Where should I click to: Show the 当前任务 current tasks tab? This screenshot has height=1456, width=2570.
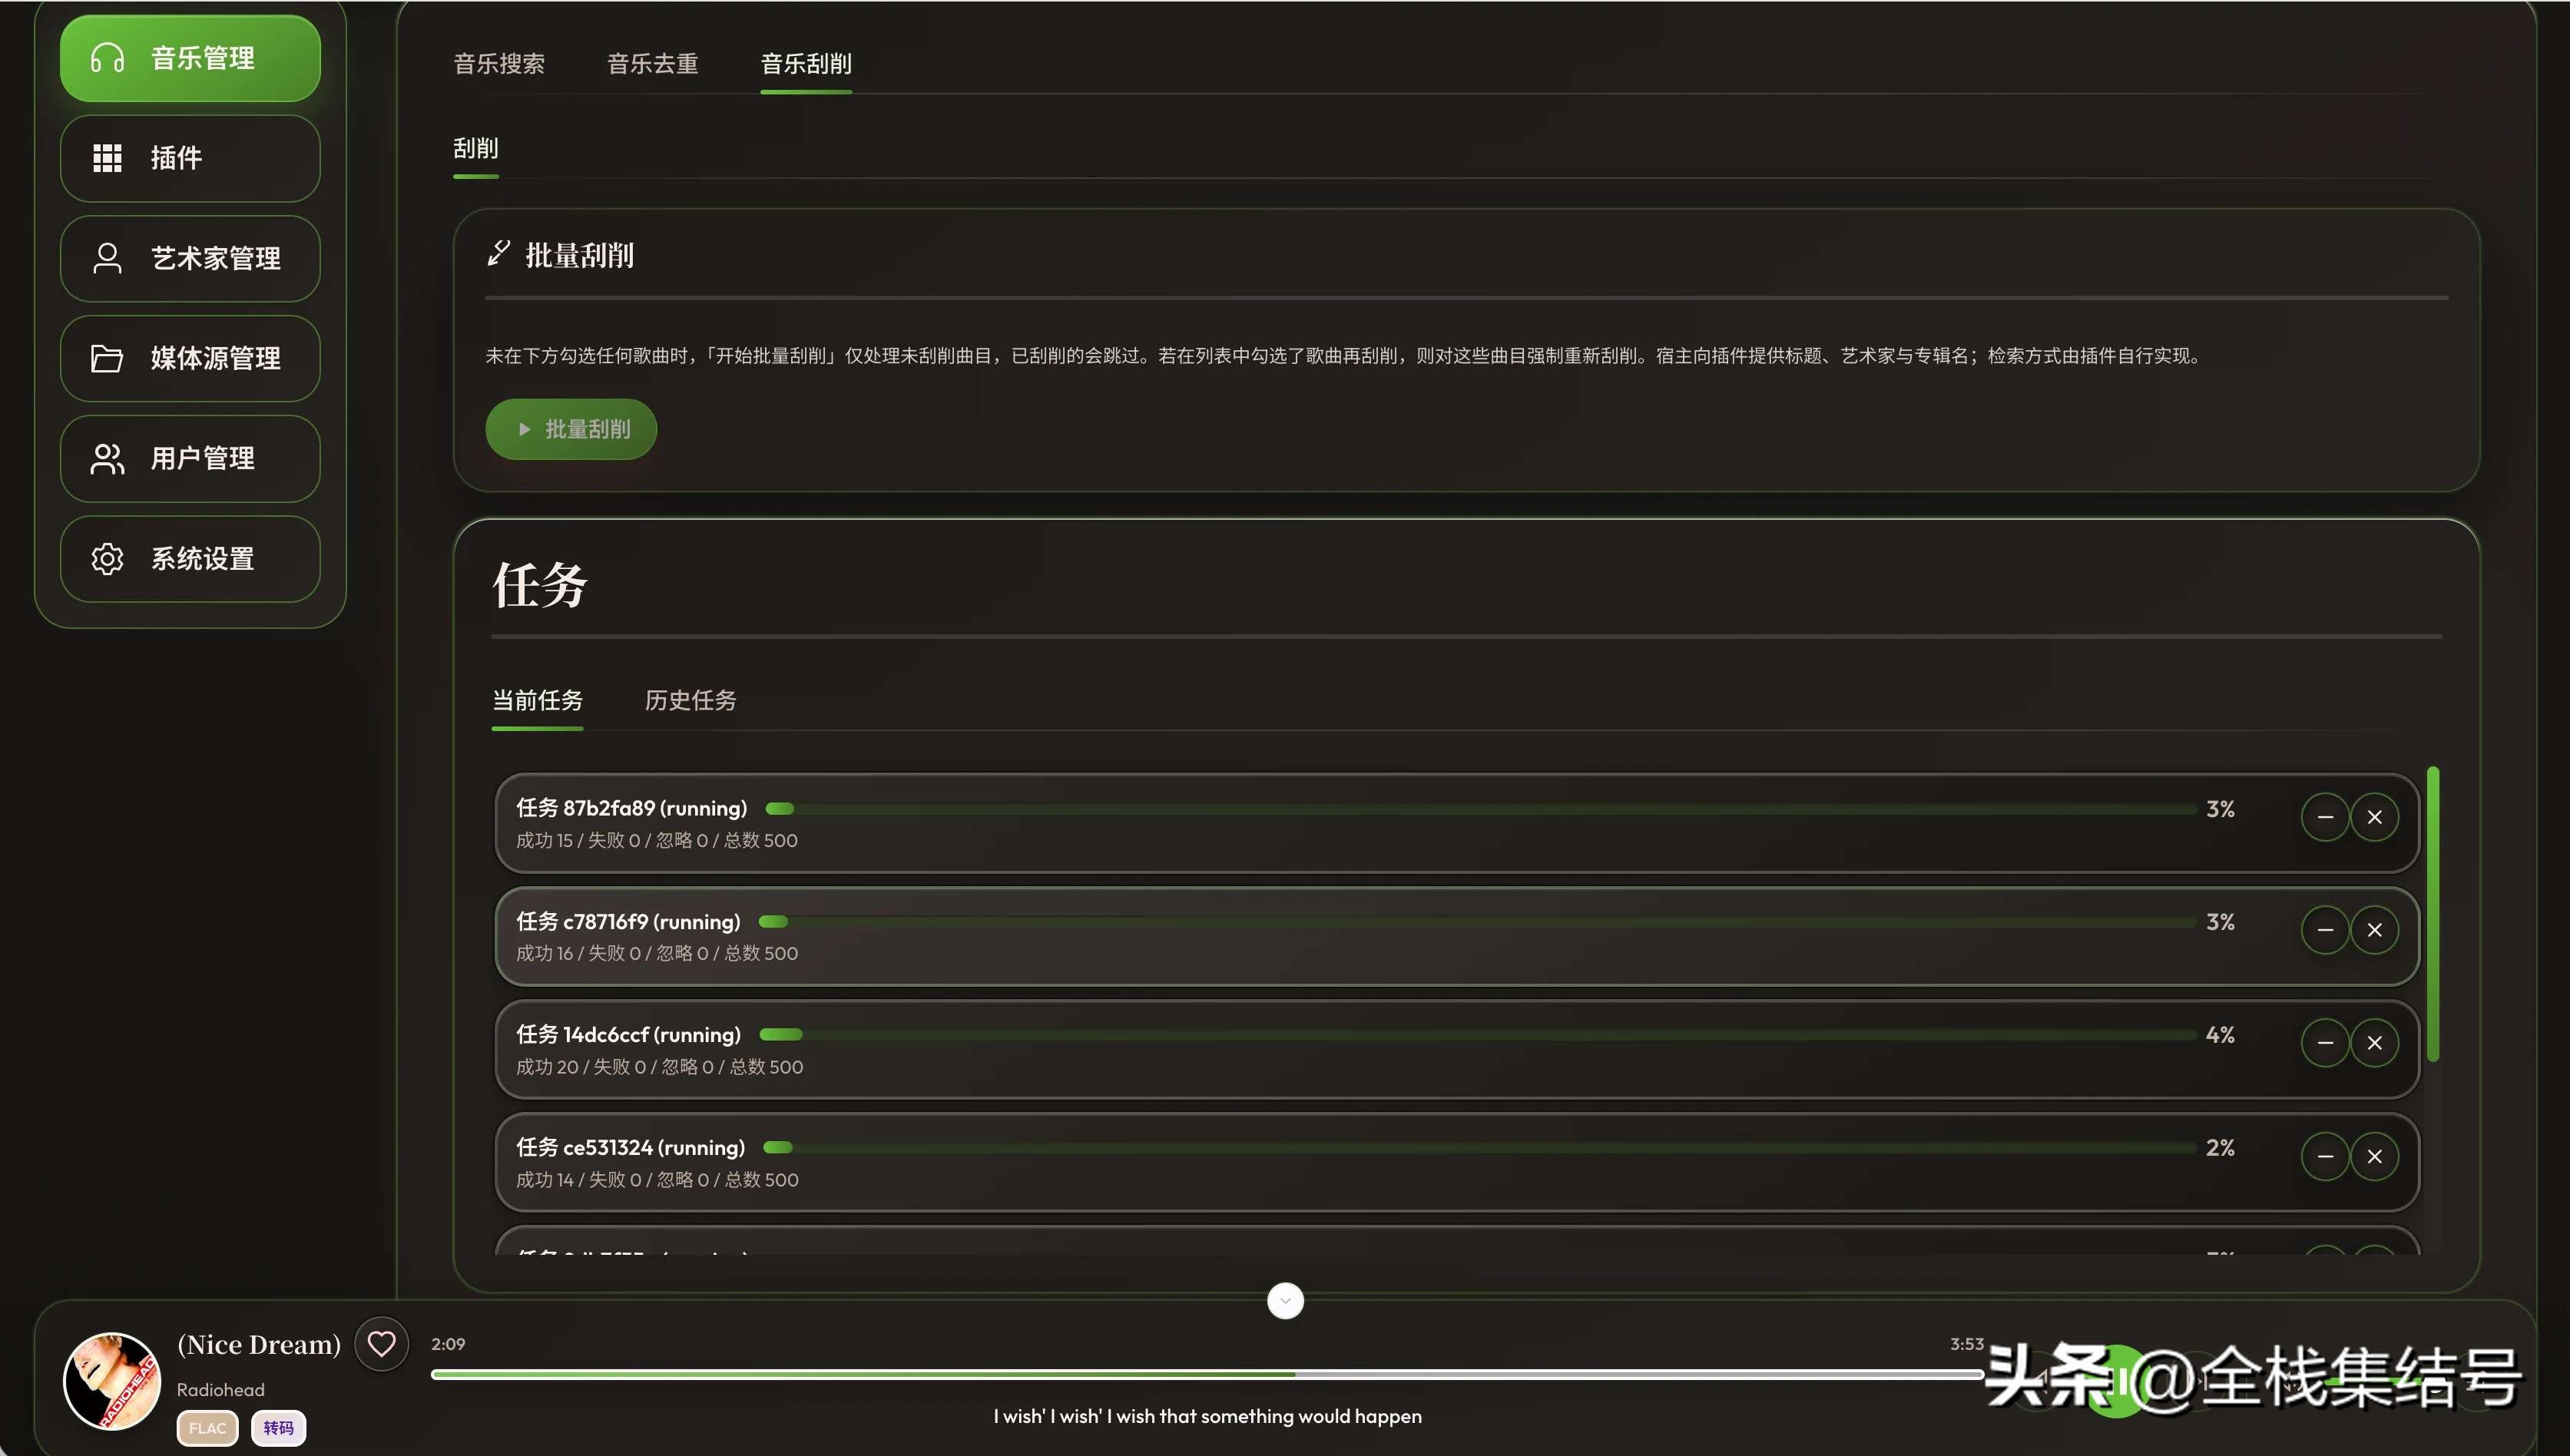[x=537, y=700]
